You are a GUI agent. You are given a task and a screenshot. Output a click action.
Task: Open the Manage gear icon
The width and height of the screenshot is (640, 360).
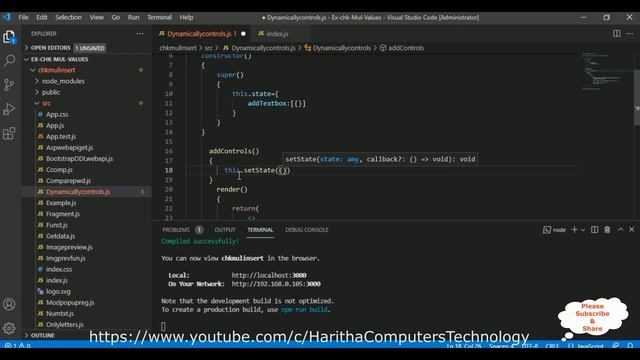pyautogui.click(x=9, y=328)
